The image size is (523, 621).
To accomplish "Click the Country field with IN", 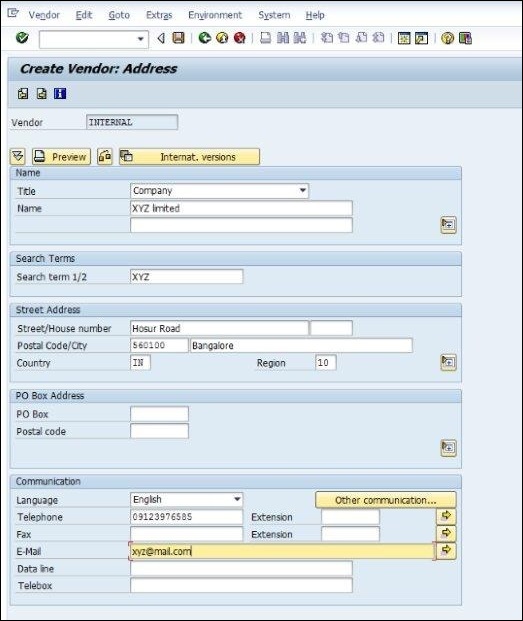I will click(140, 362).
